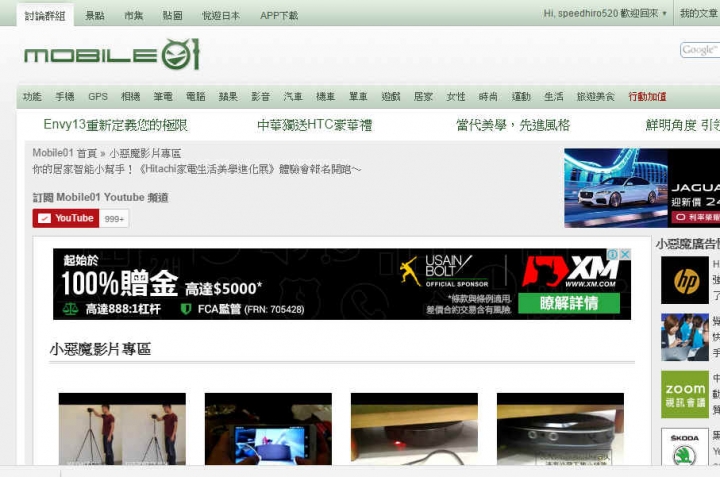Open the 筆電 category
This screenshot has width=720, height=477.
(x=163, y=96)
